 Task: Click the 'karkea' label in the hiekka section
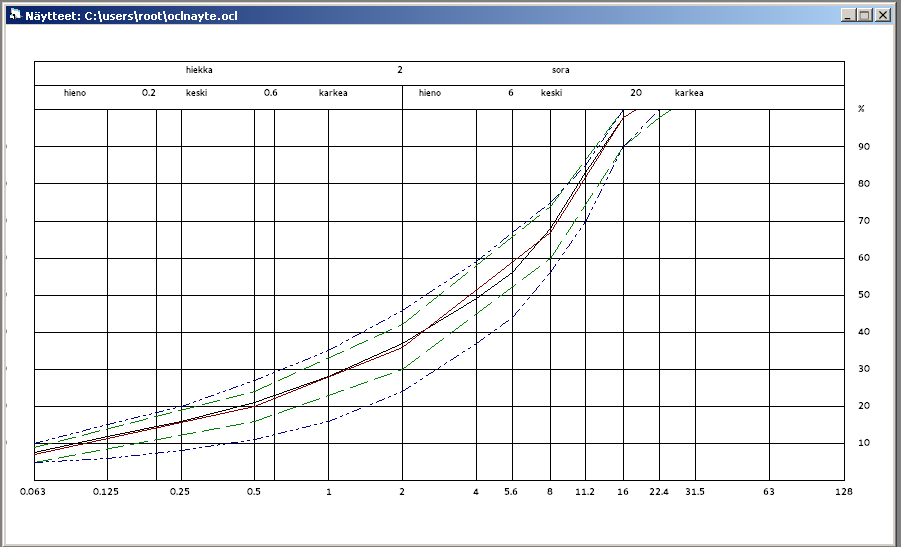click(x=333, y=93)
